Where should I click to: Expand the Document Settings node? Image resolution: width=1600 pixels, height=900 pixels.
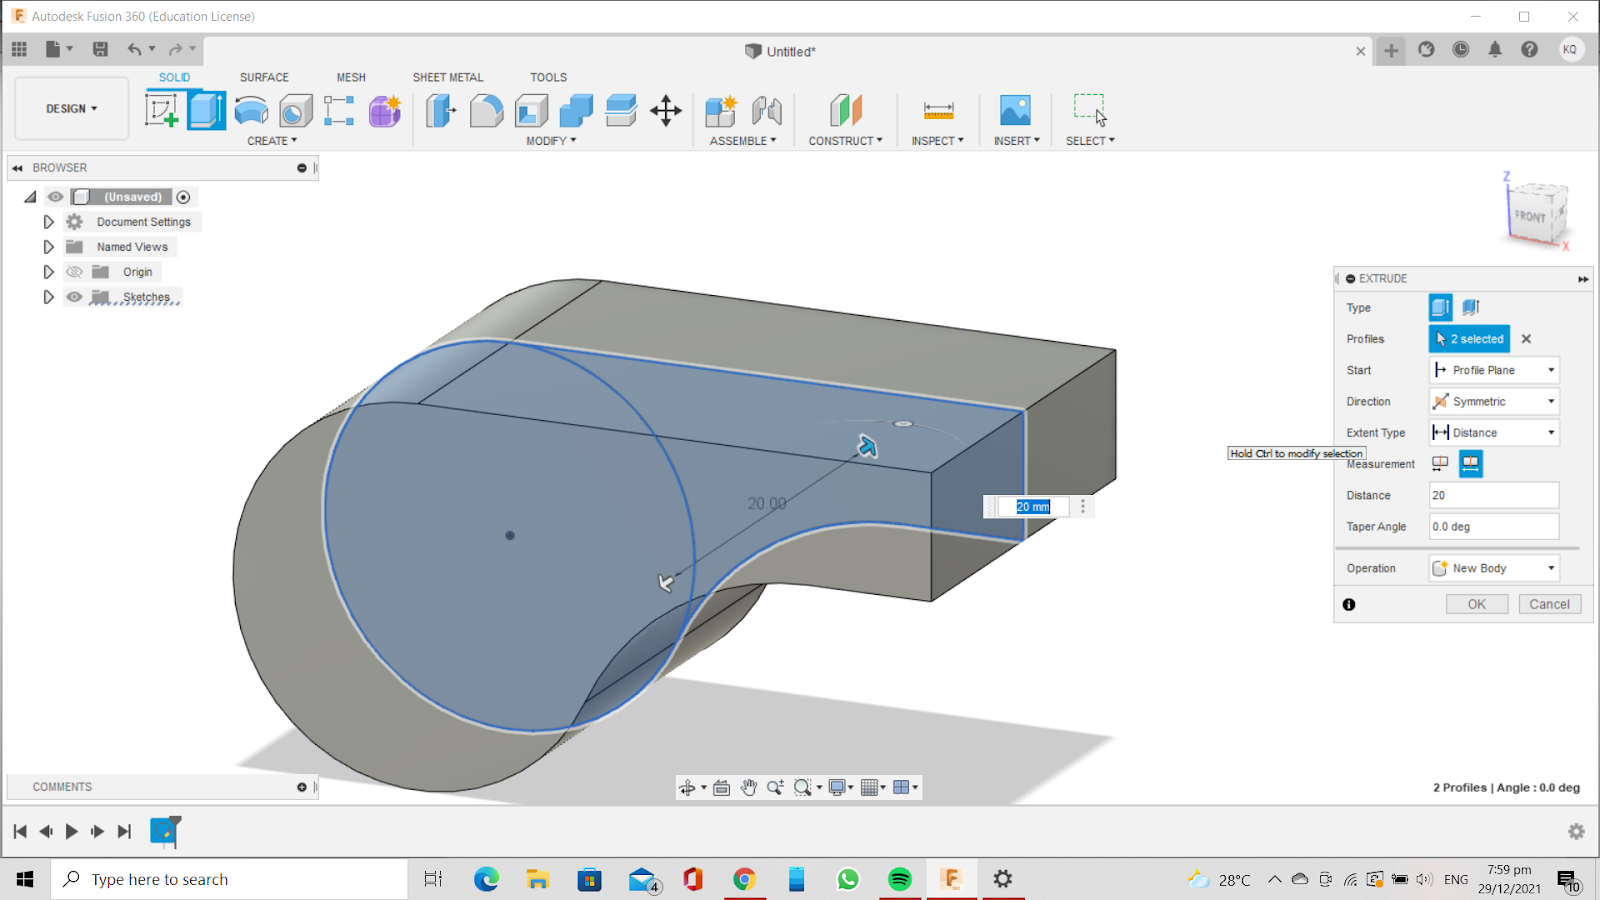48,222
